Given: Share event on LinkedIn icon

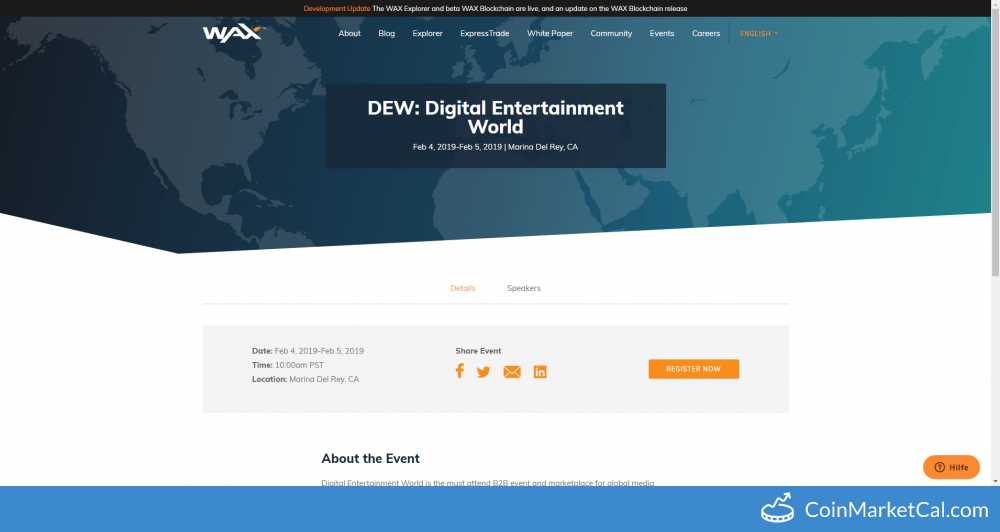Looking at the screenshot, I should click(x=540, y=372).
